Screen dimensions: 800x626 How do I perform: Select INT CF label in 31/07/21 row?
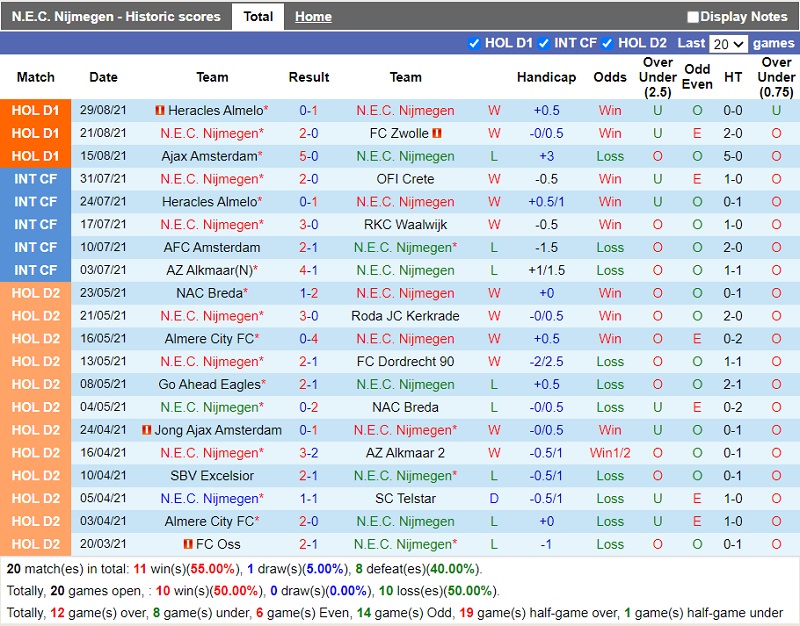pos(35,179)
